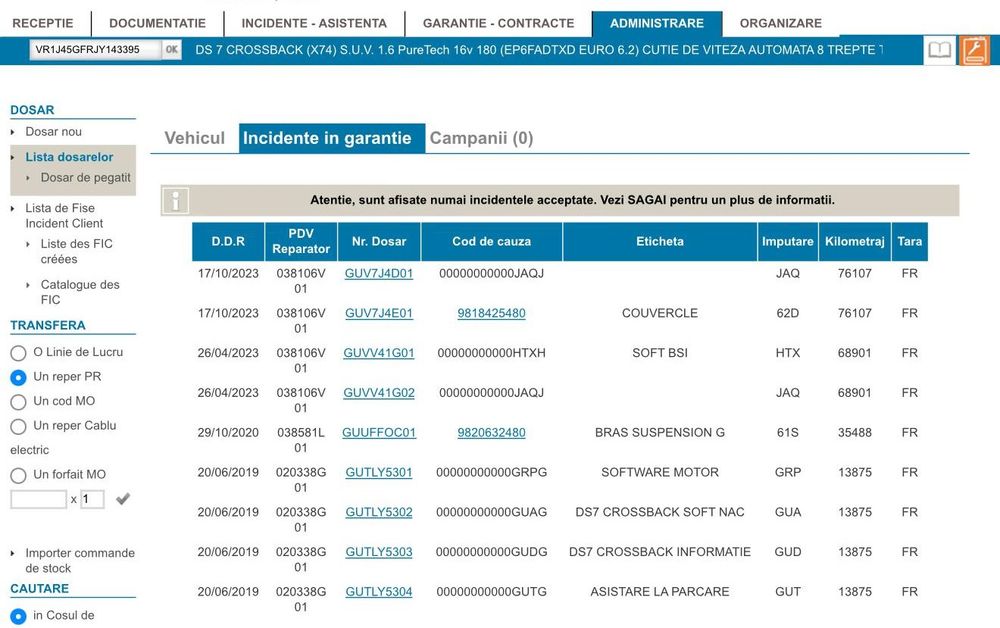
Task: Click 'SOFT BSI' label cell
Action: pos(660,353)
